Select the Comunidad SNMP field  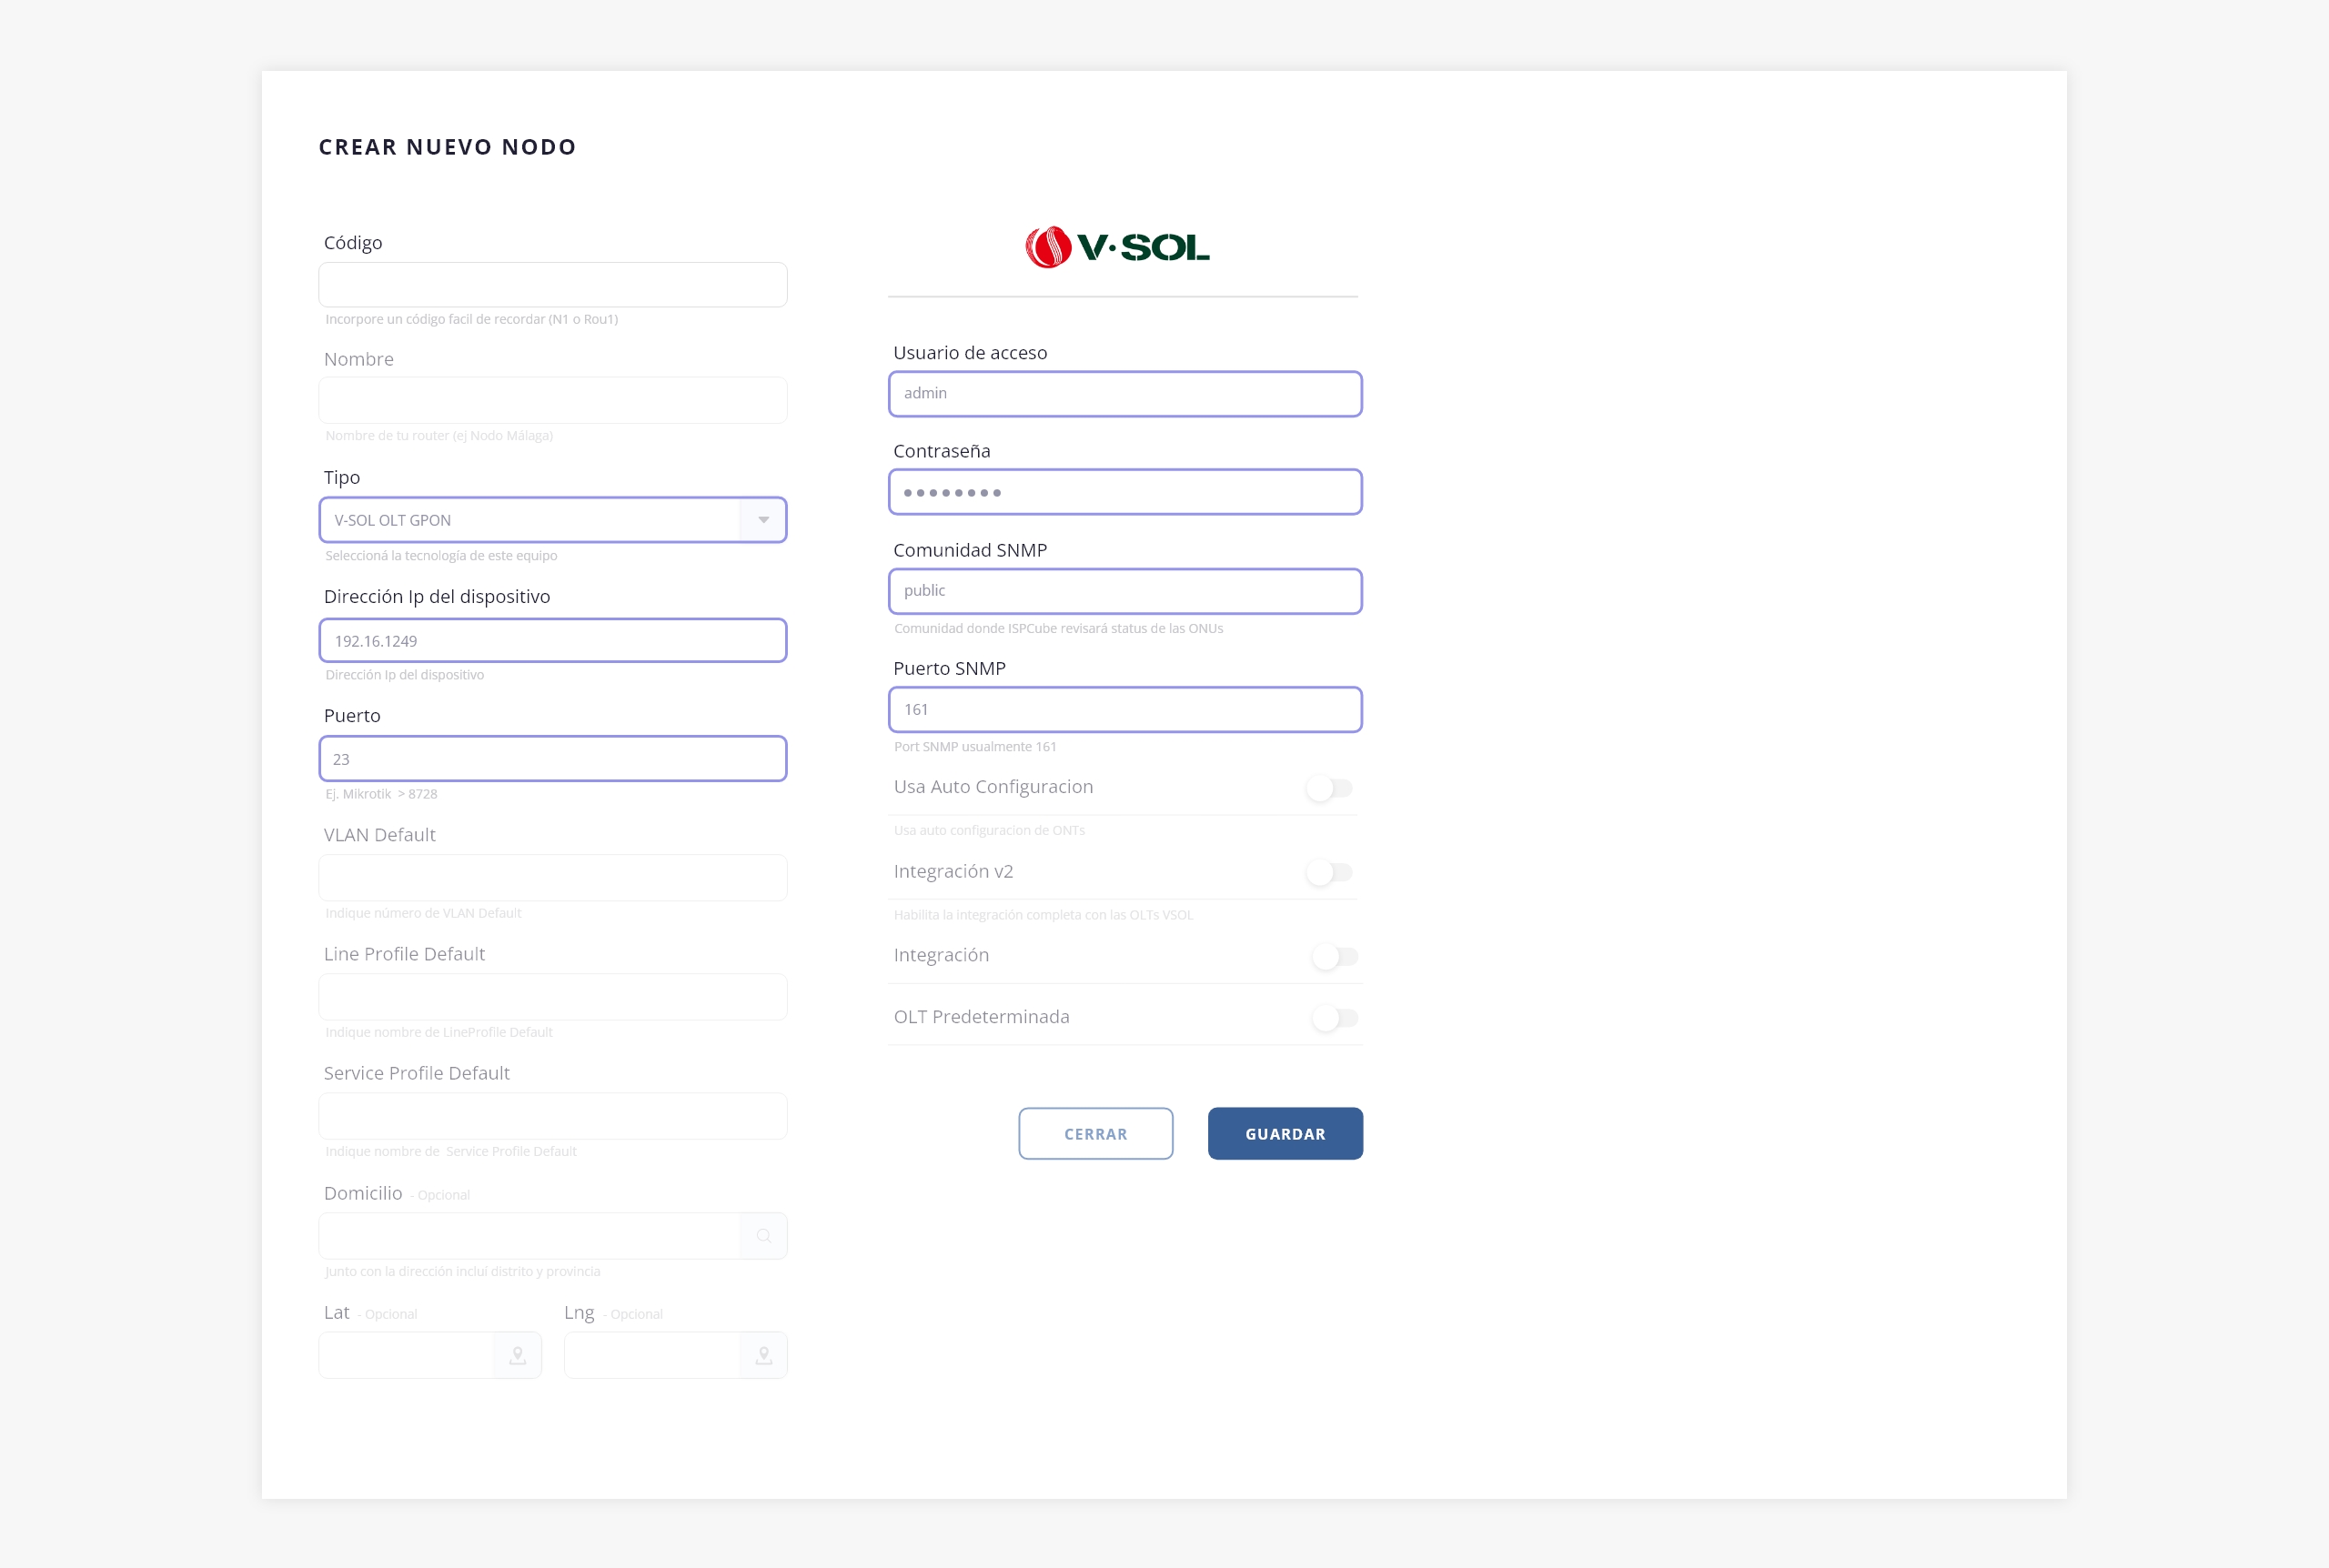(1124, 591)
